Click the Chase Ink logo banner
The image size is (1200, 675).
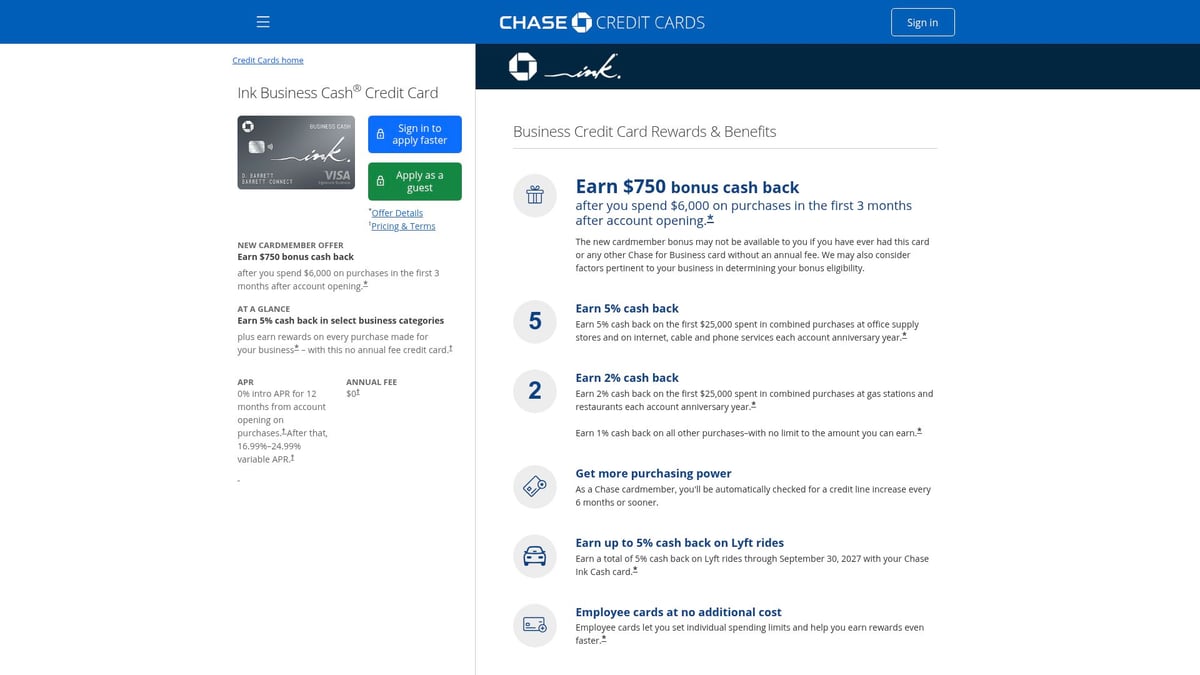[x=565, y=67]
